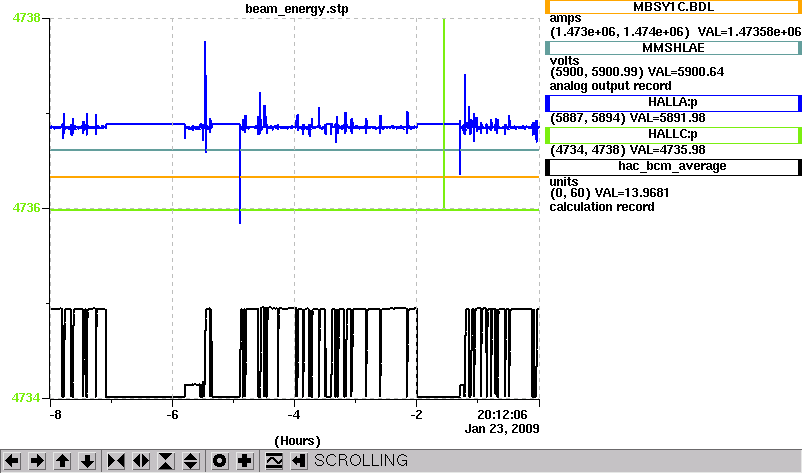Click the VAL=4735.98 reading under HALLC:p
This screenshot has width=802, height=473.
click(x=667, y=150)
